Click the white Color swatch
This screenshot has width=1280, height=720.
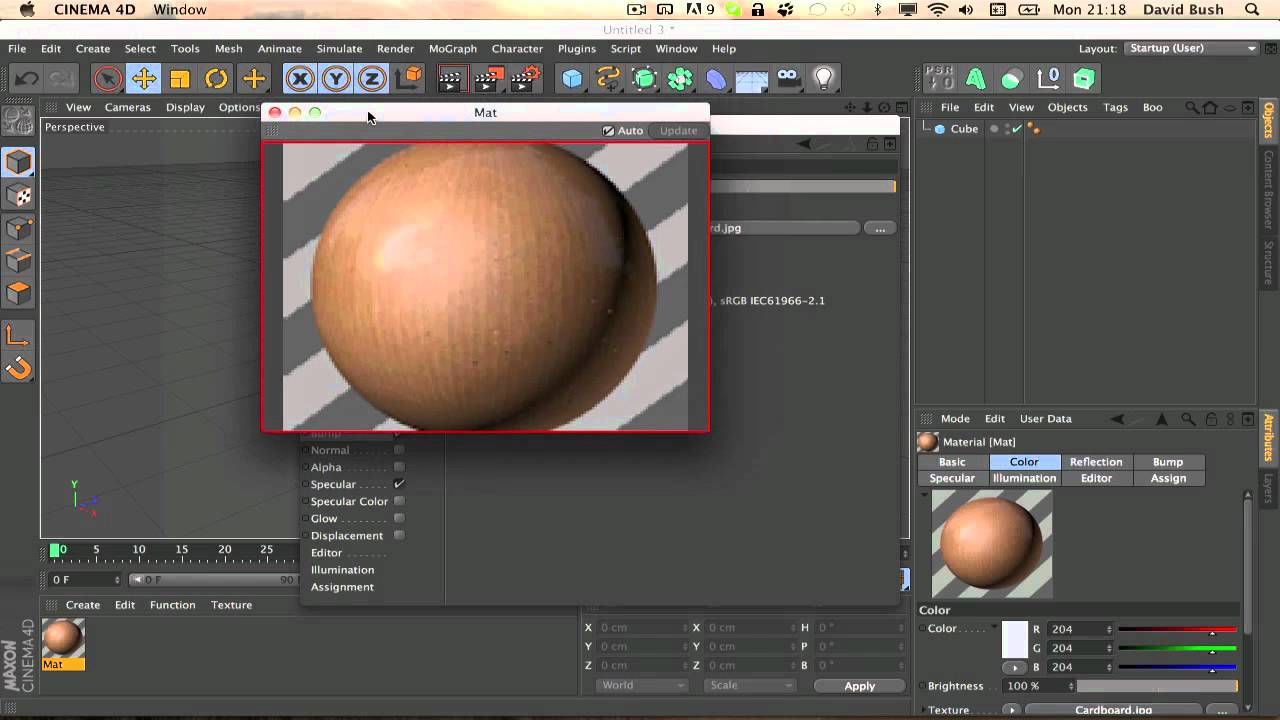coord(1014,639)
